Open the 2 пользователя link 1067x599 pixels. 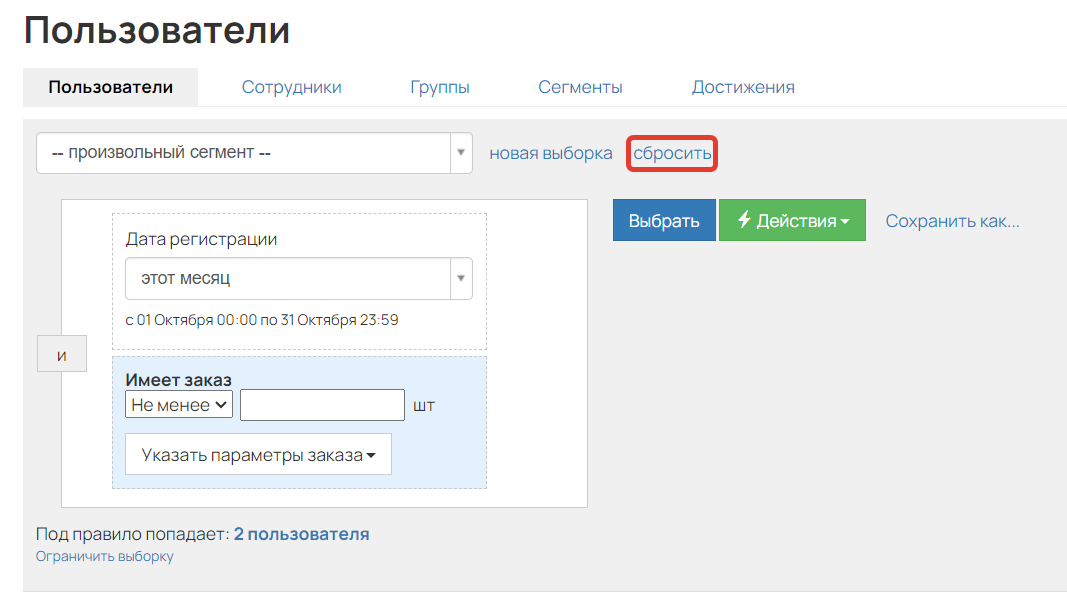(x=301, y=534)
